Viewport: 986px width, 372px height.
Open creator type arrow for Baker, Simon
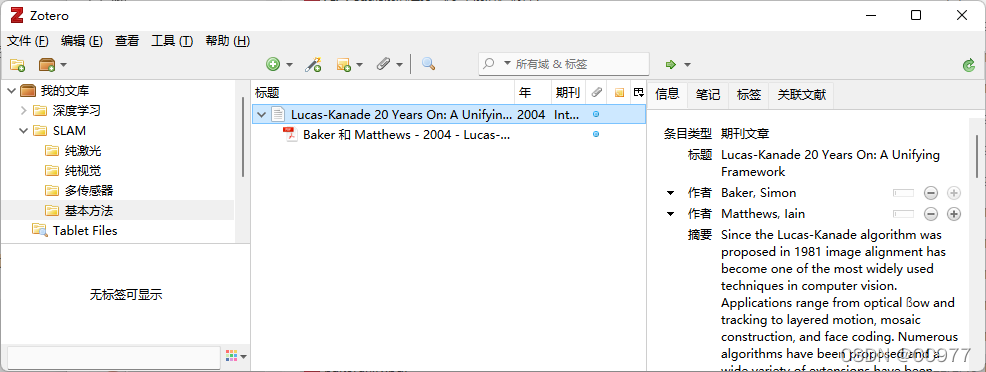[670, 193]
